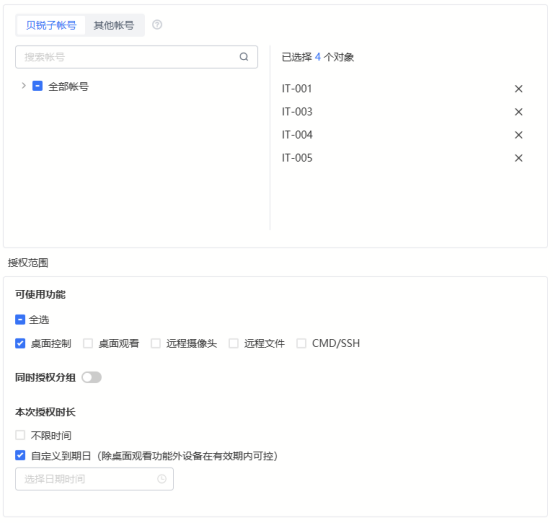Enable the 远程摄像头 checkbox
Screen dimensions: 553x523
pyautogui.click(x=156, y=343)
